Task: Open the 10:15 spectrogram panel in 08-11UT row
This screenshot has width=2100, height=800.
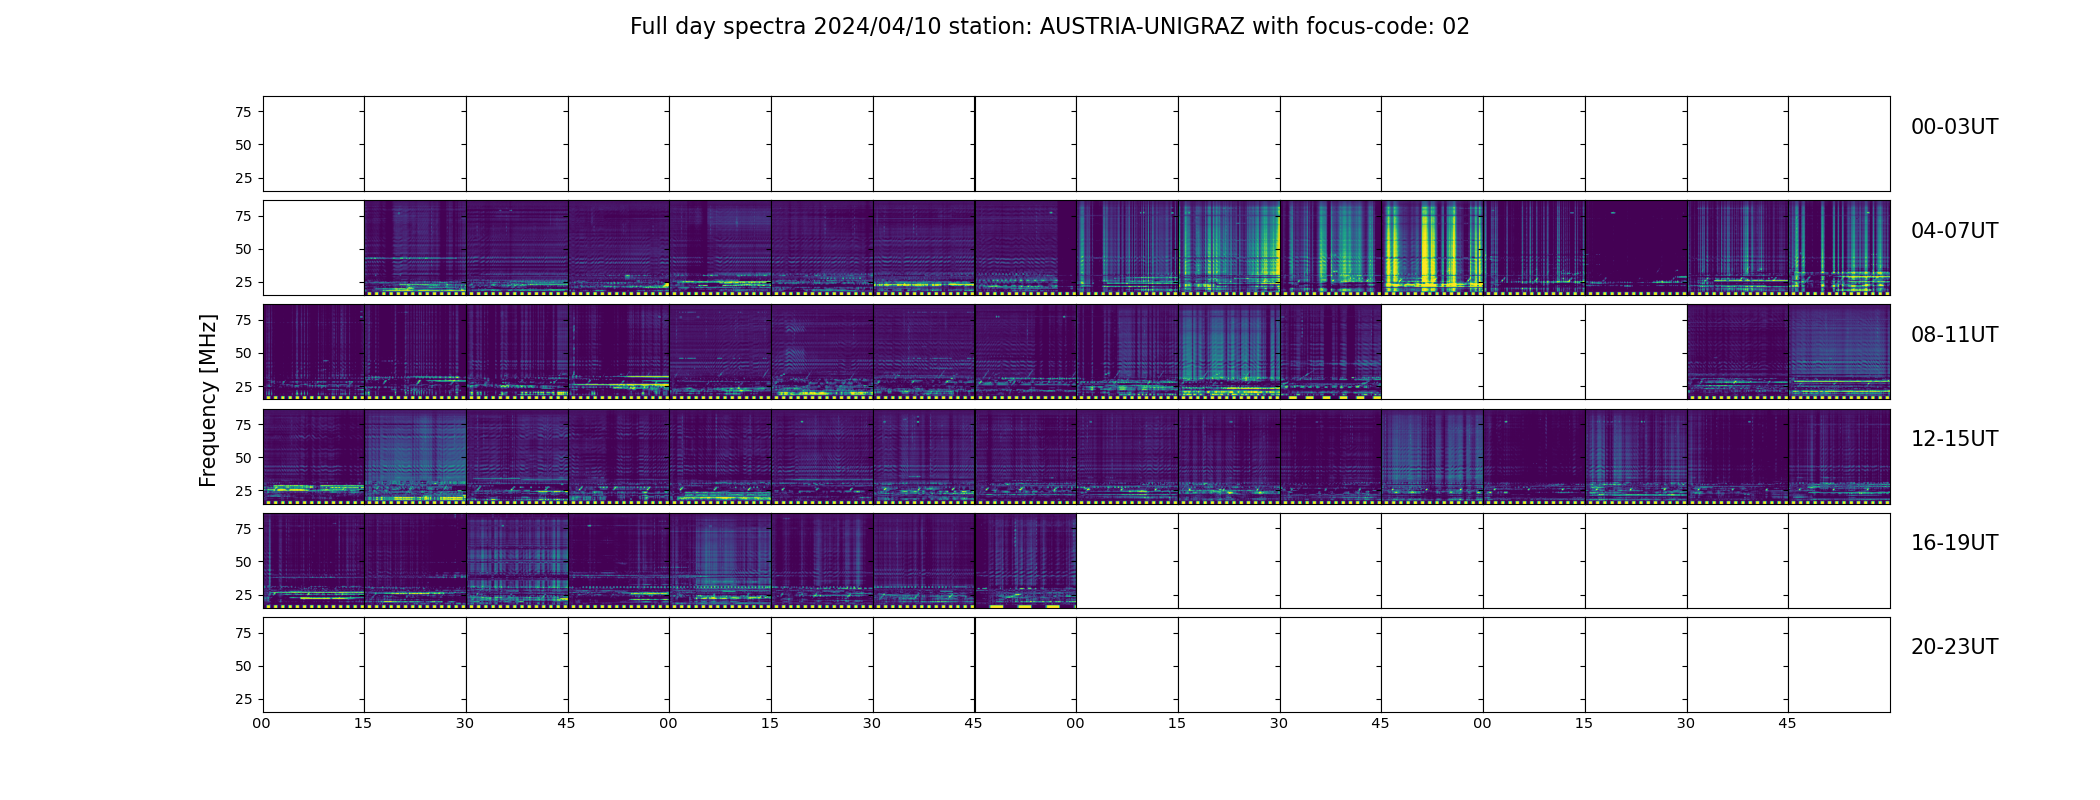Action: pyautogui.click(x=1229, y=352)
